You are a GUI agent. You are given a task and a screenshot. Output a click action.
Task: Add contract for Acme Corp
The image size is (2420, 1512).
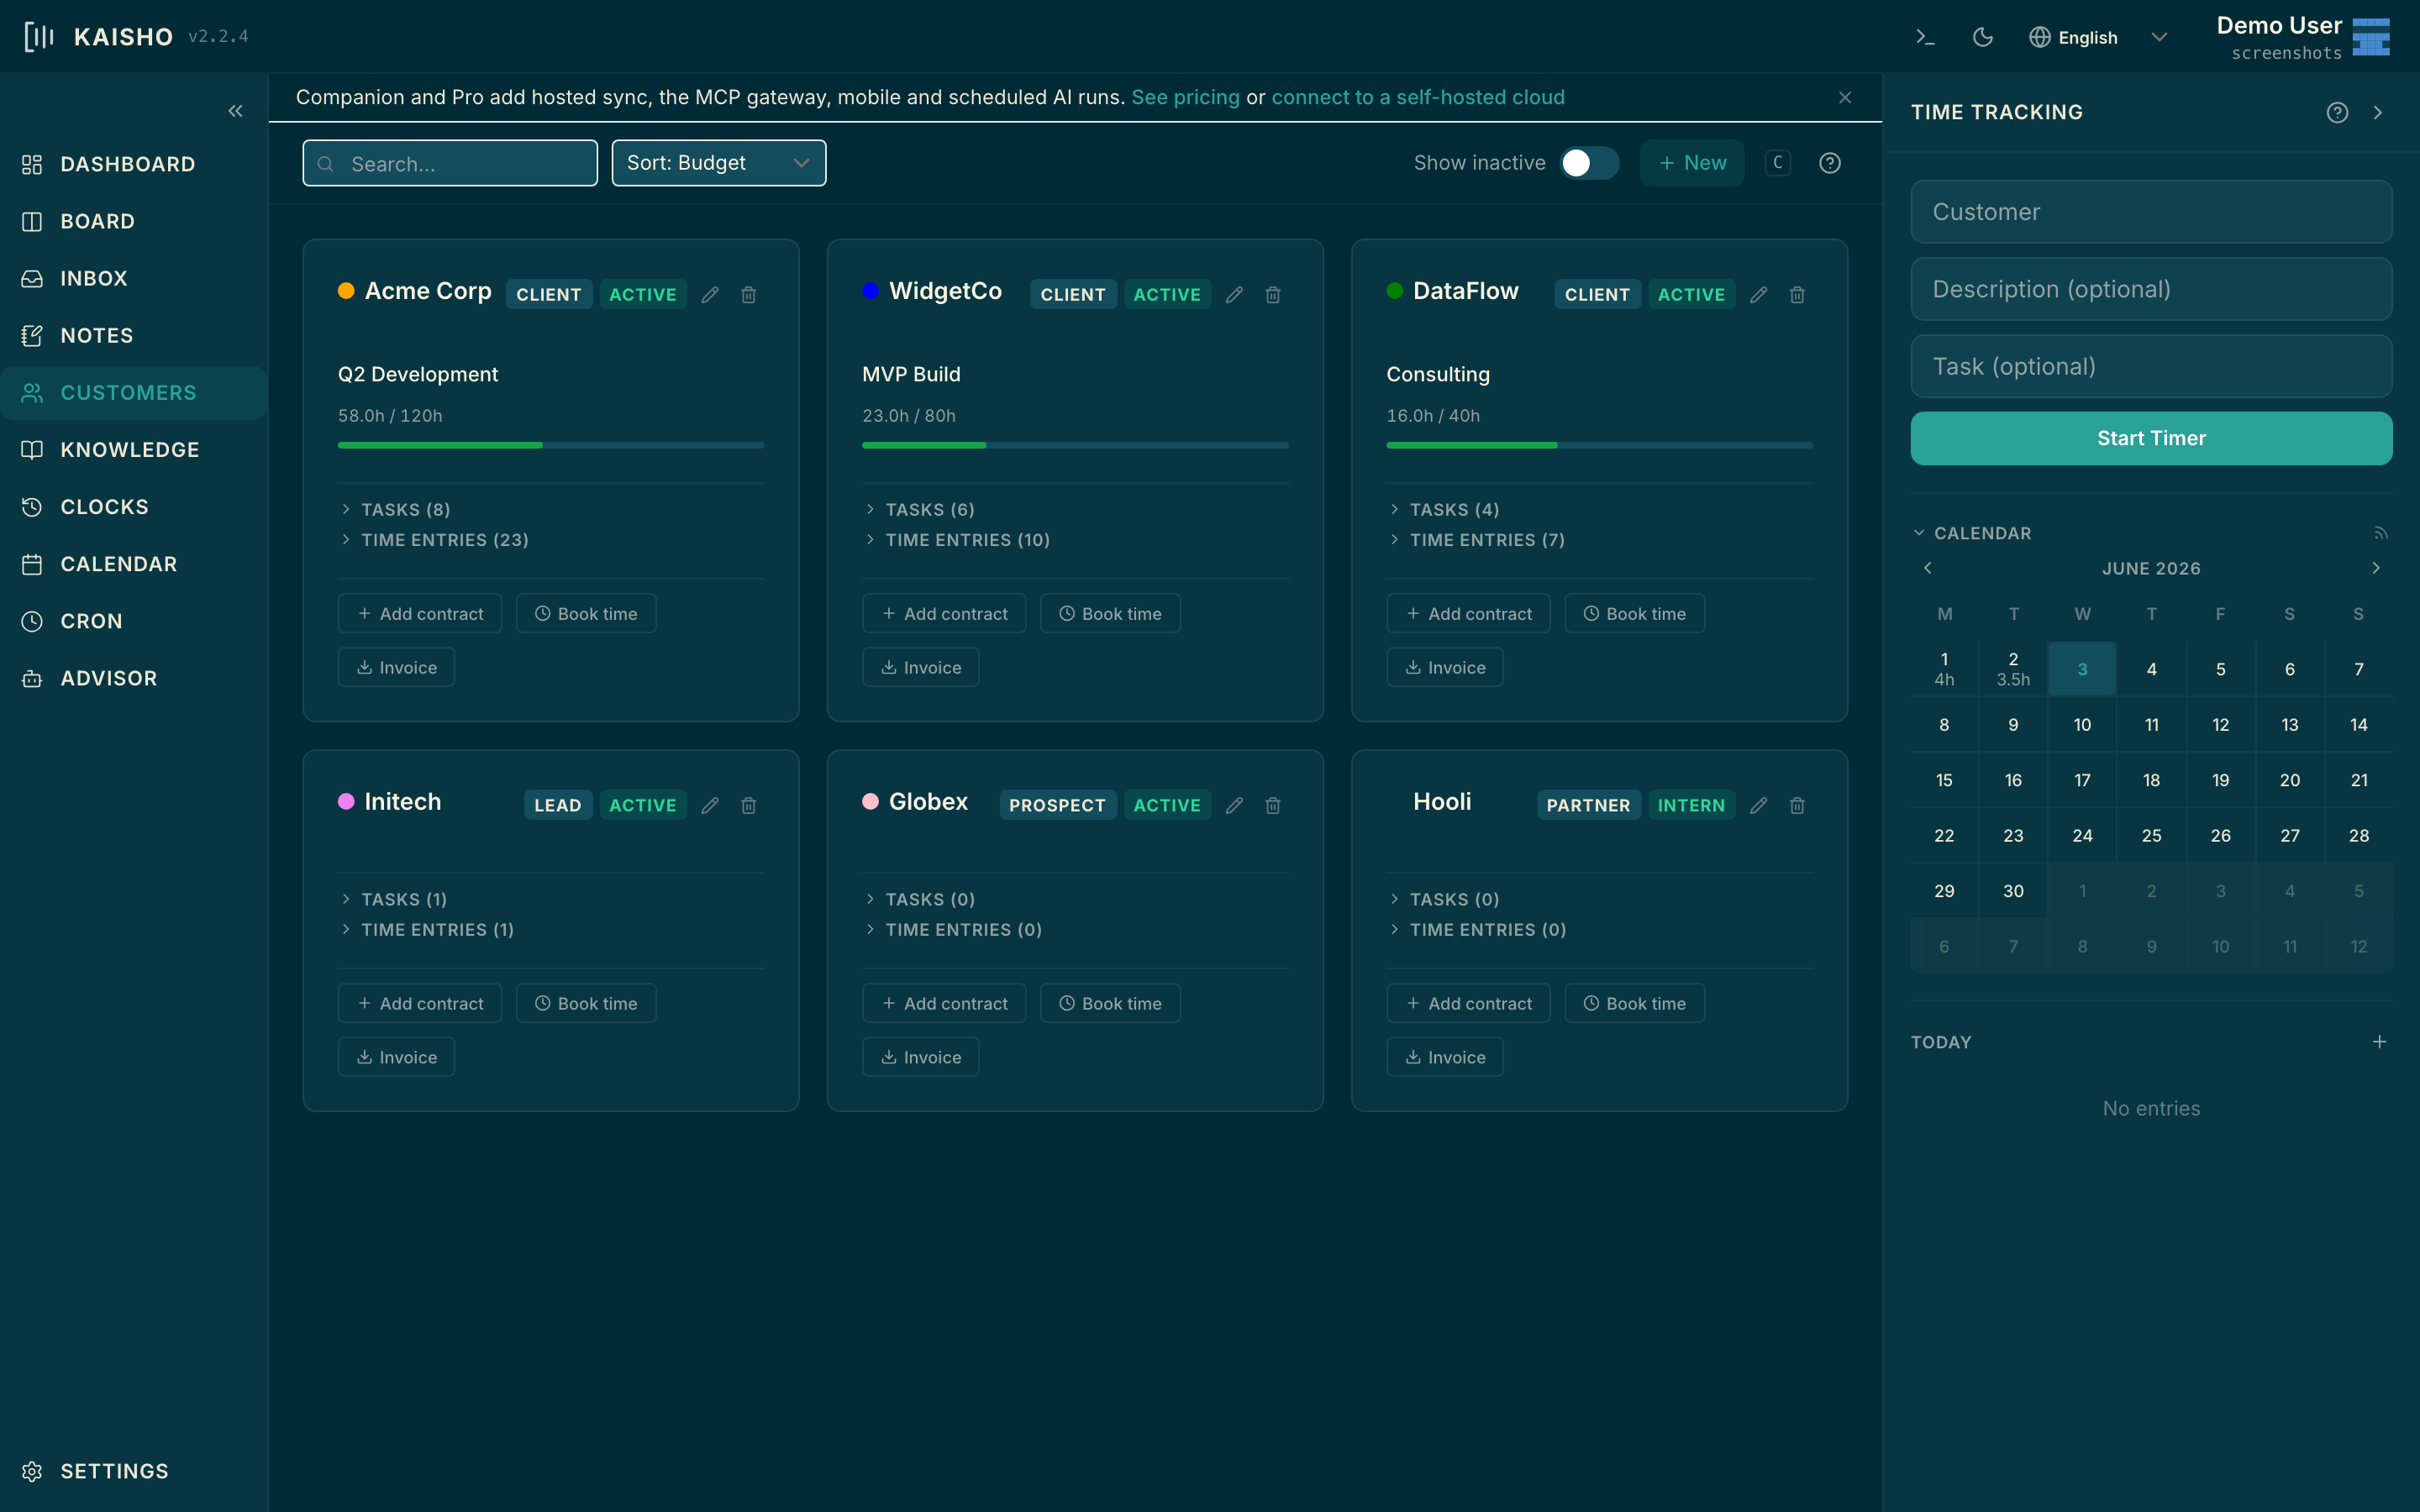(x=420, y=613)
